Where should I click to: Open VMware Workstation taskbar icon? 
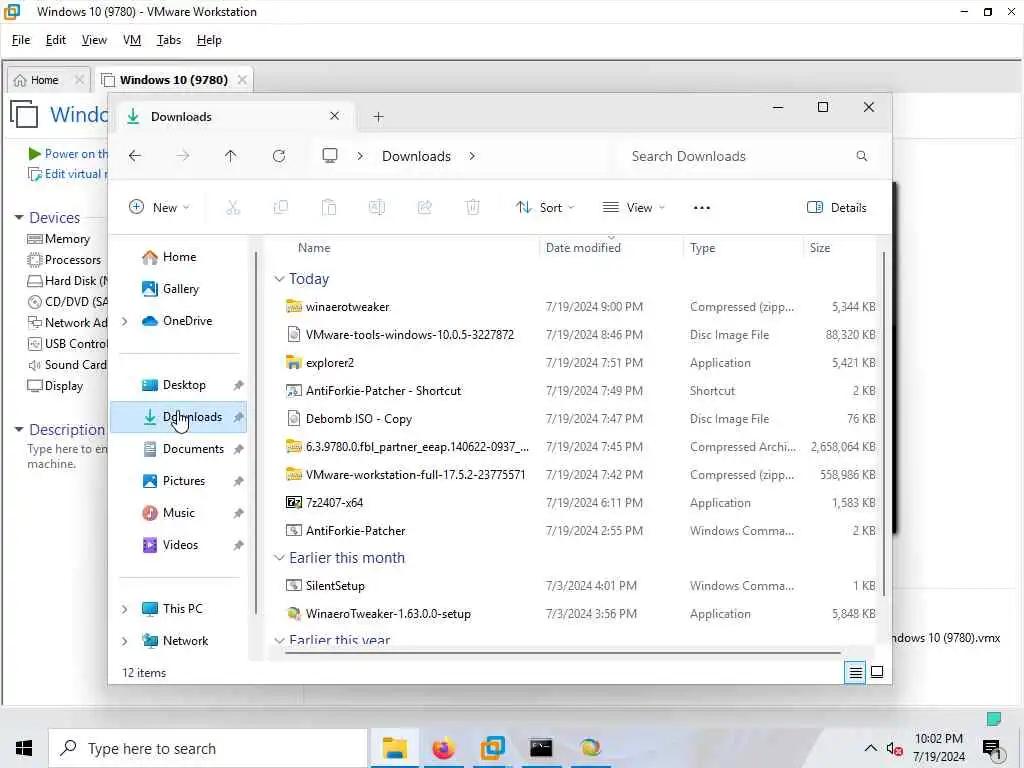(x=492, y=748)
